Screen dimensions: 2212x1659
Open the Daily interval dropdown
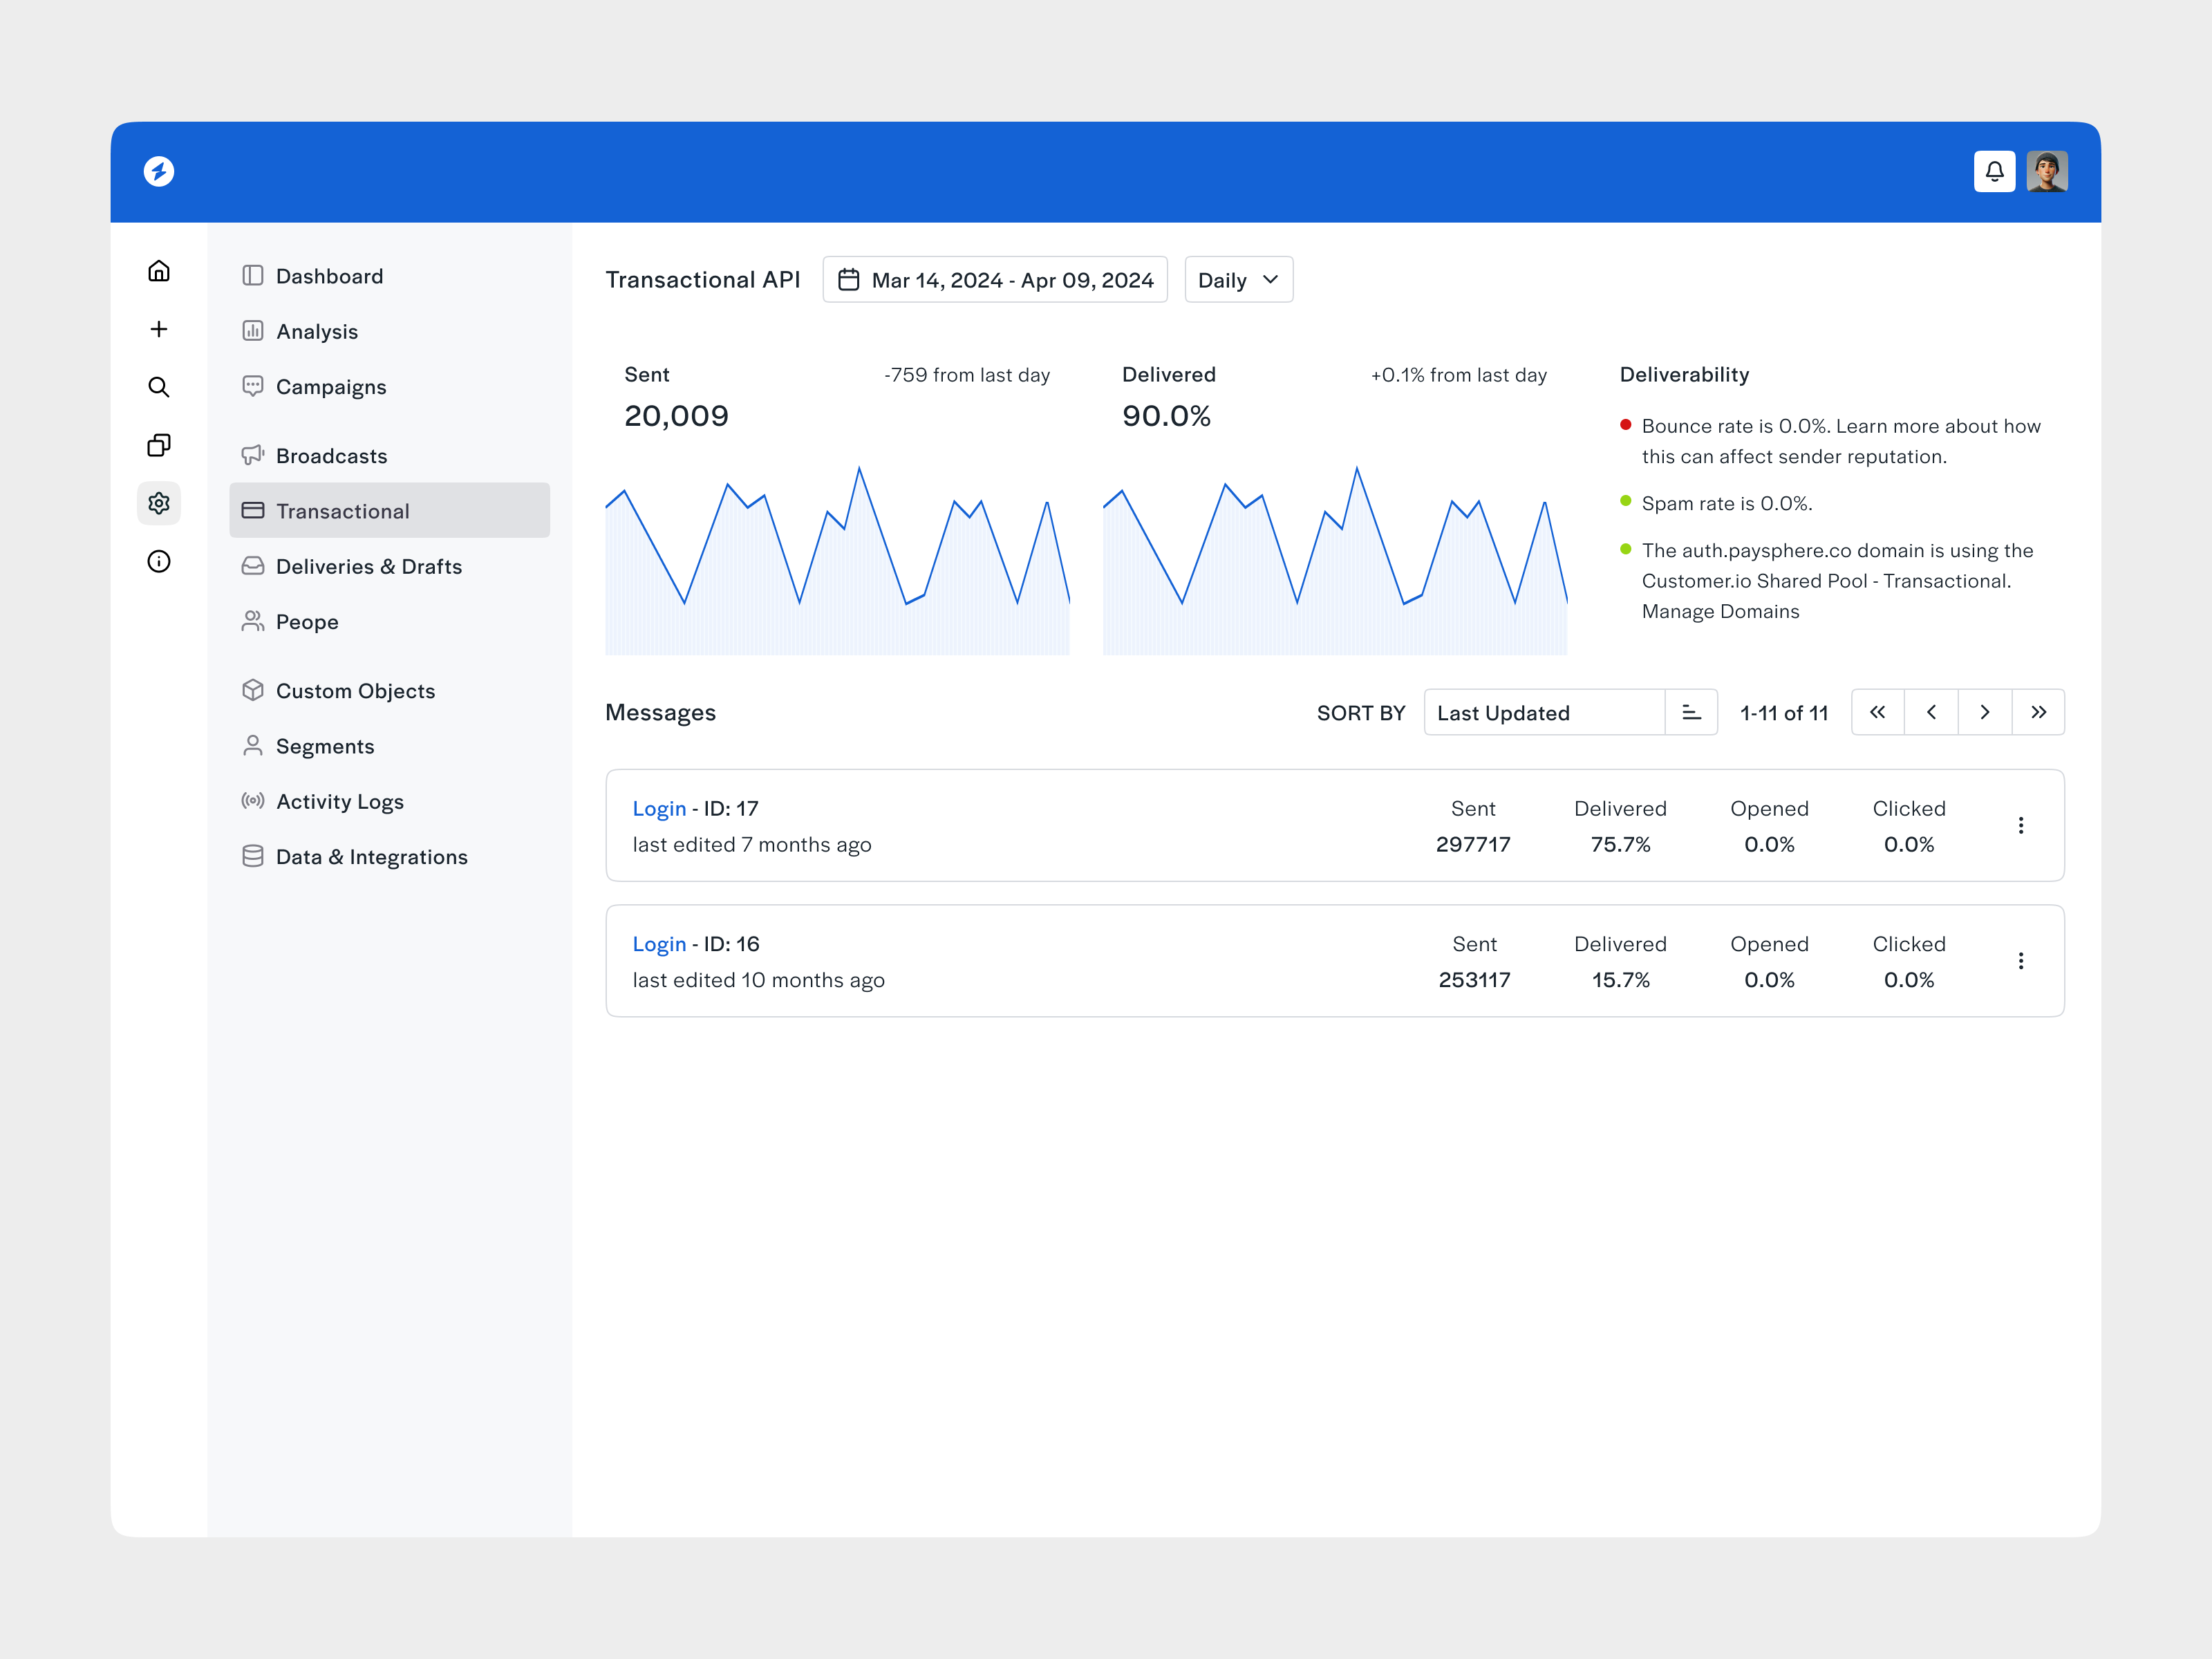coord(1237,280)
